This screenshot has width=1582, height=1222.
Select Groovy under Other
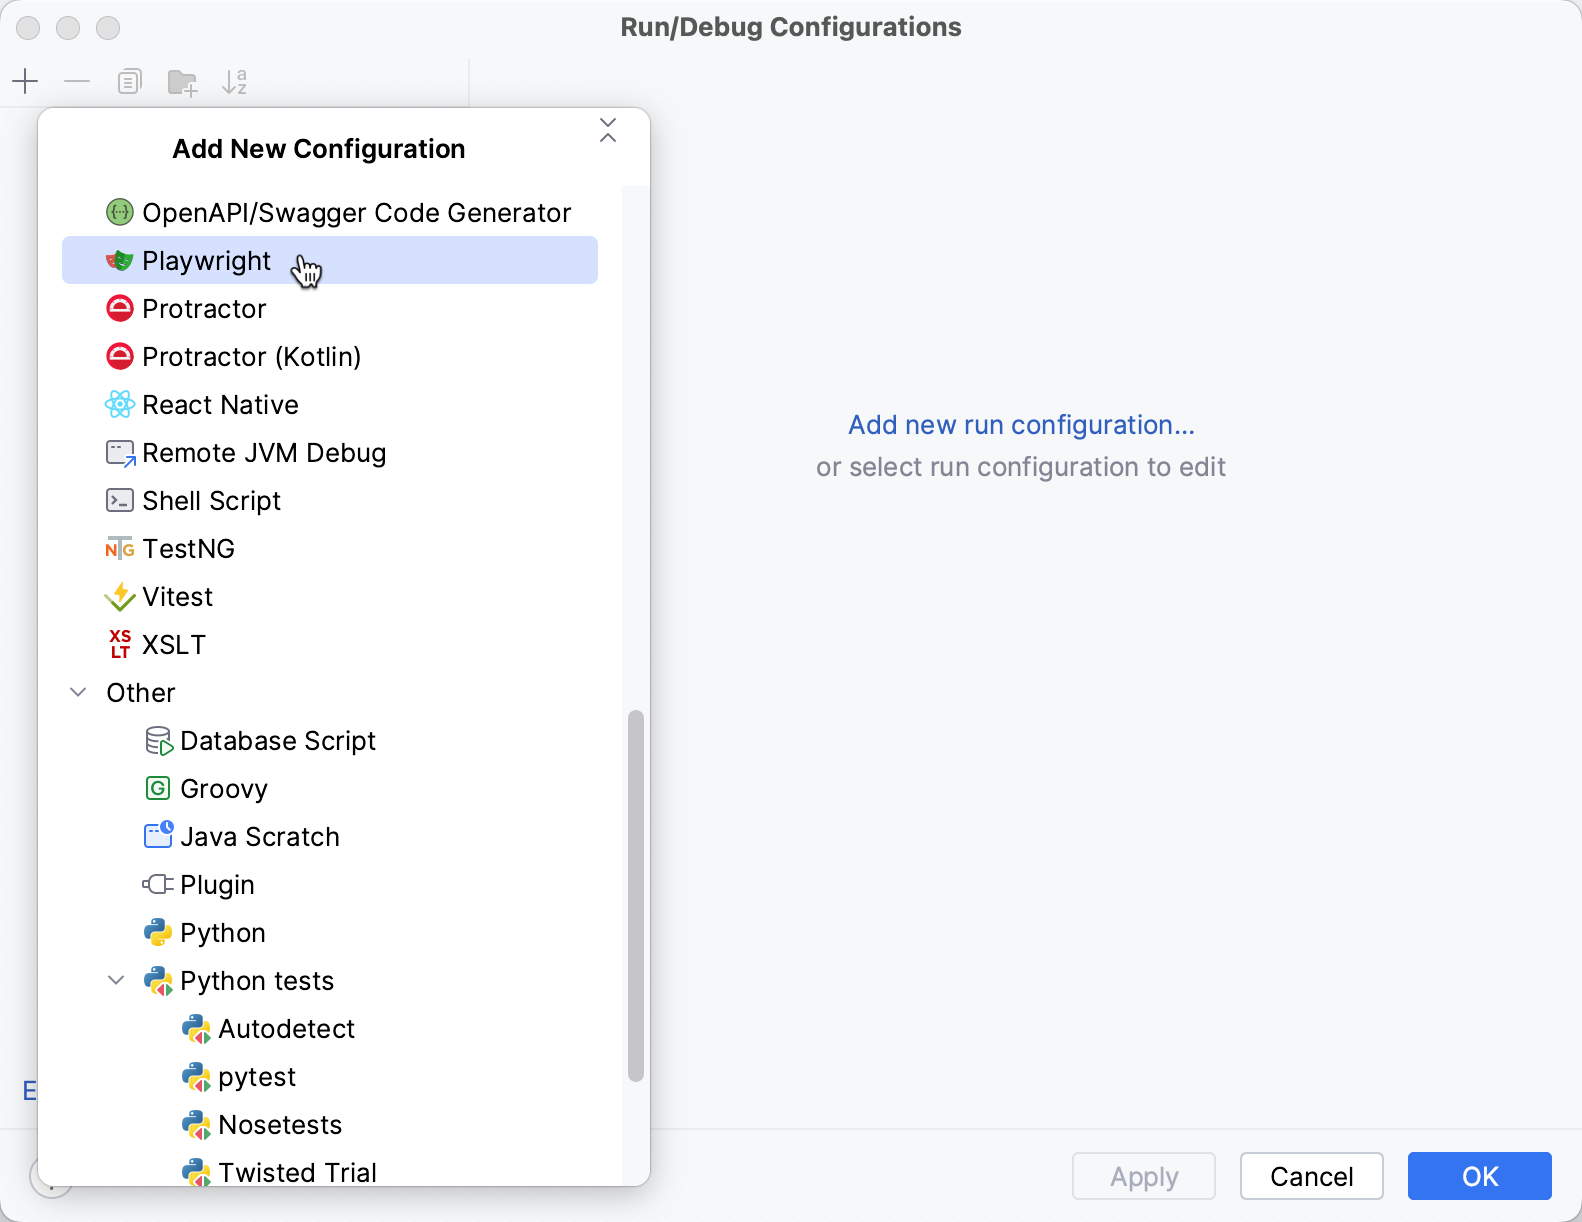[x=330, y=788]
